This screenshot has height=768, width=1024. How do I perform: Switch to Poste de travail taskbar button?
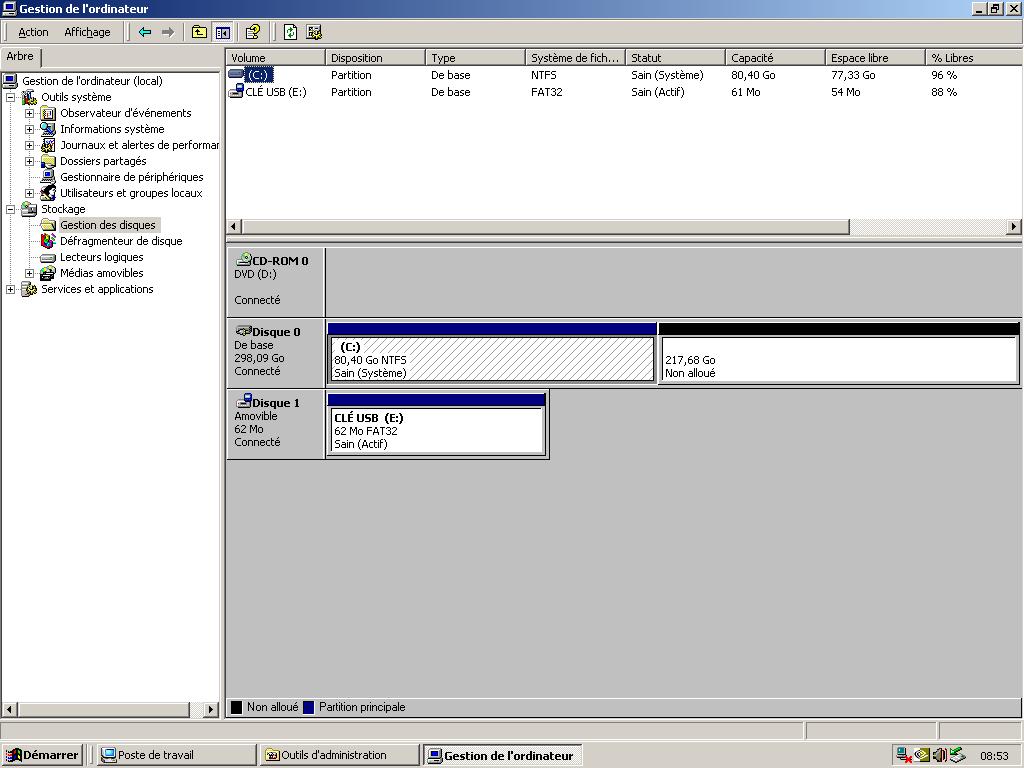click(x=176, y=756)
